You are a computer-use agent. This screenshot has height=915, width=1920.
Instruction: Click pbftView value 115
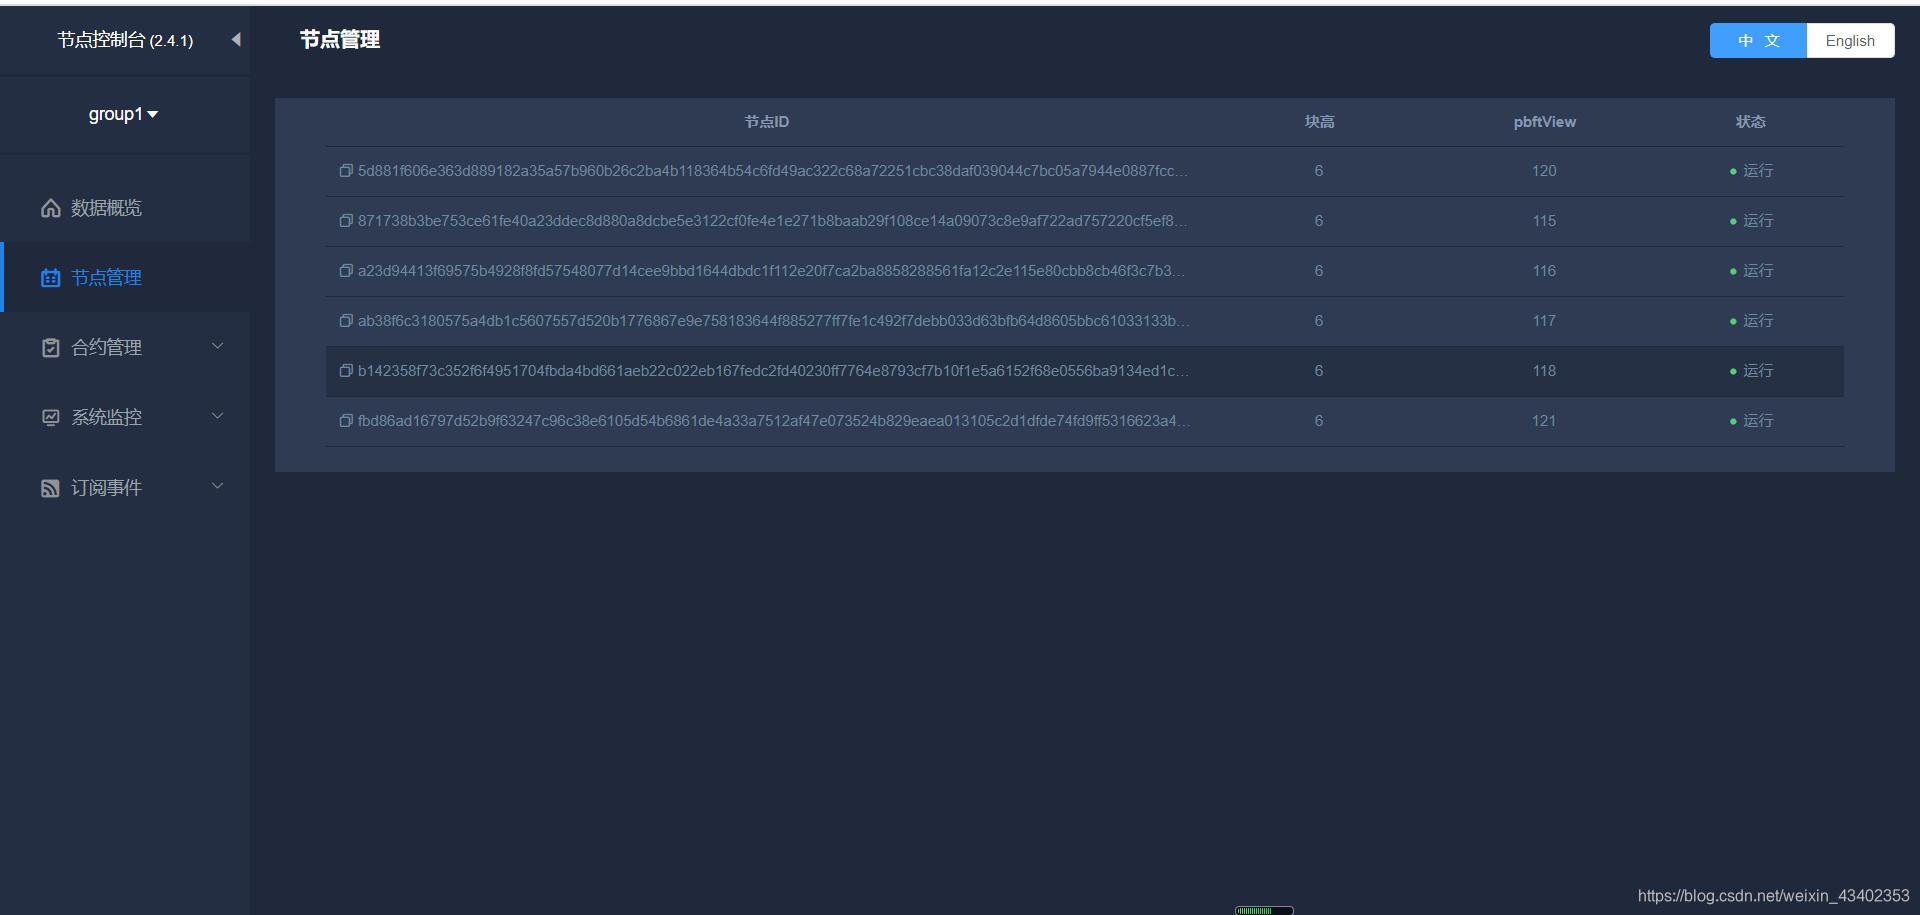[1544, 221]
